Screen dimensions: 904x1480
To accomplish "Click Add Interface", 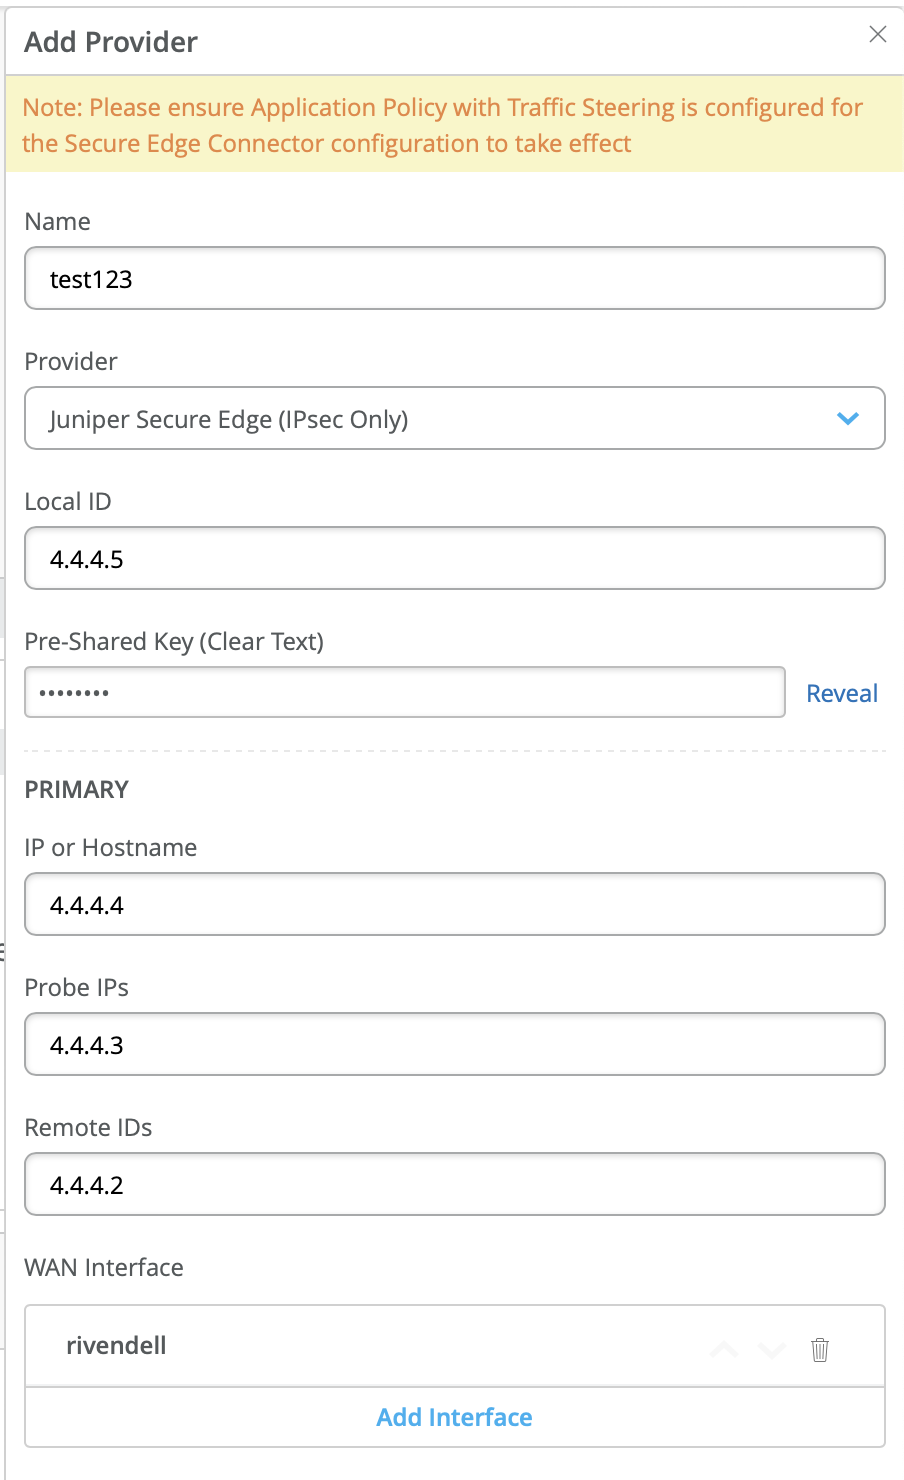I will point(454,1417).
